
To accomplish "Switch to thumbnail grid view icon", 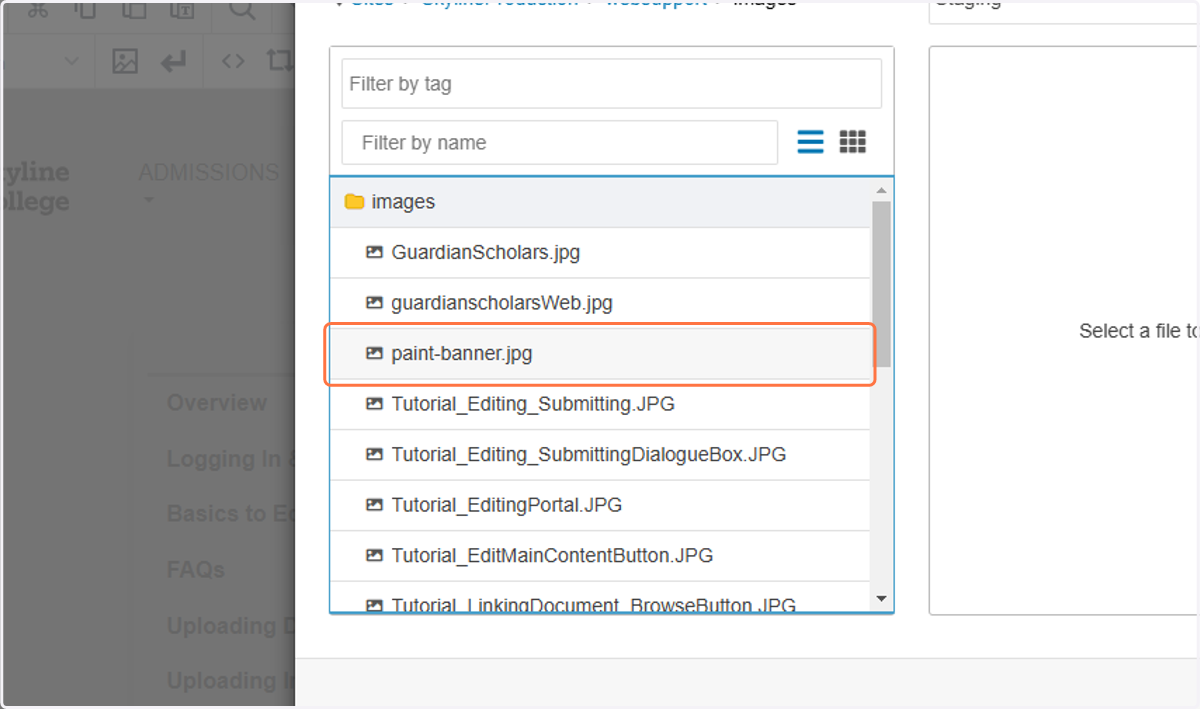I will click(x=853, y=142).
